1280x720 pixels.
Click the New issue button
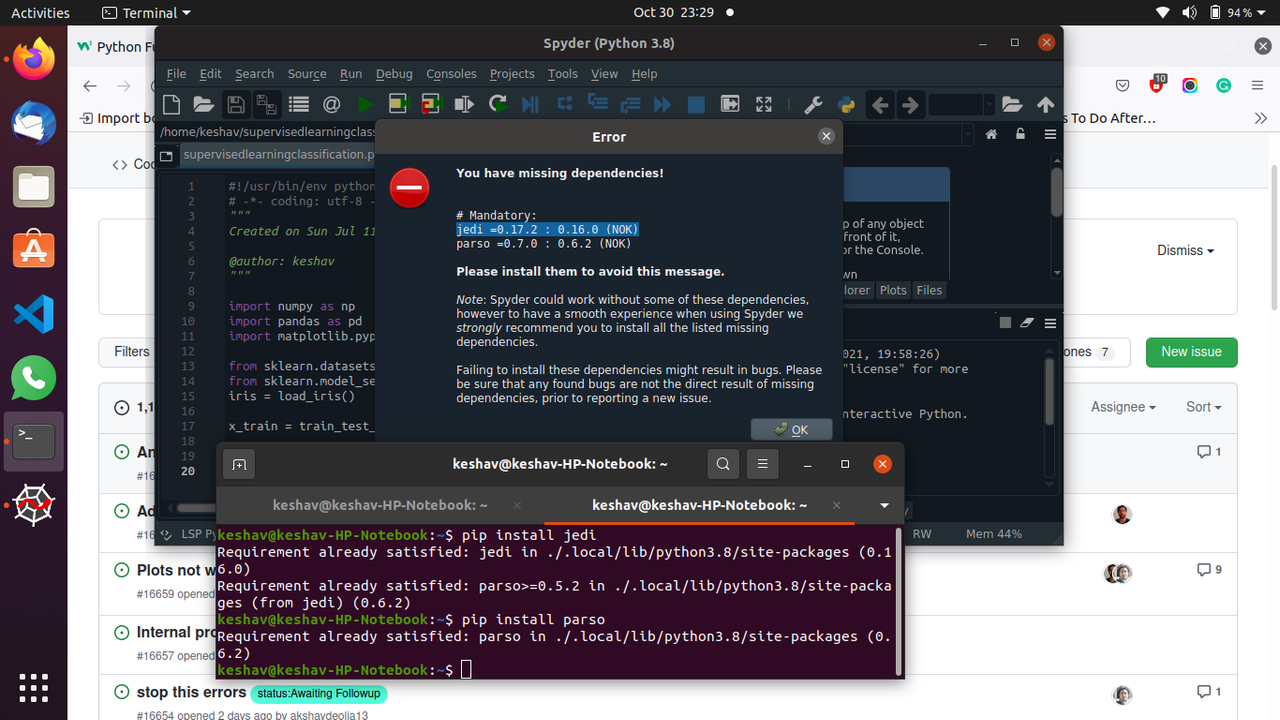(1191, 352)
